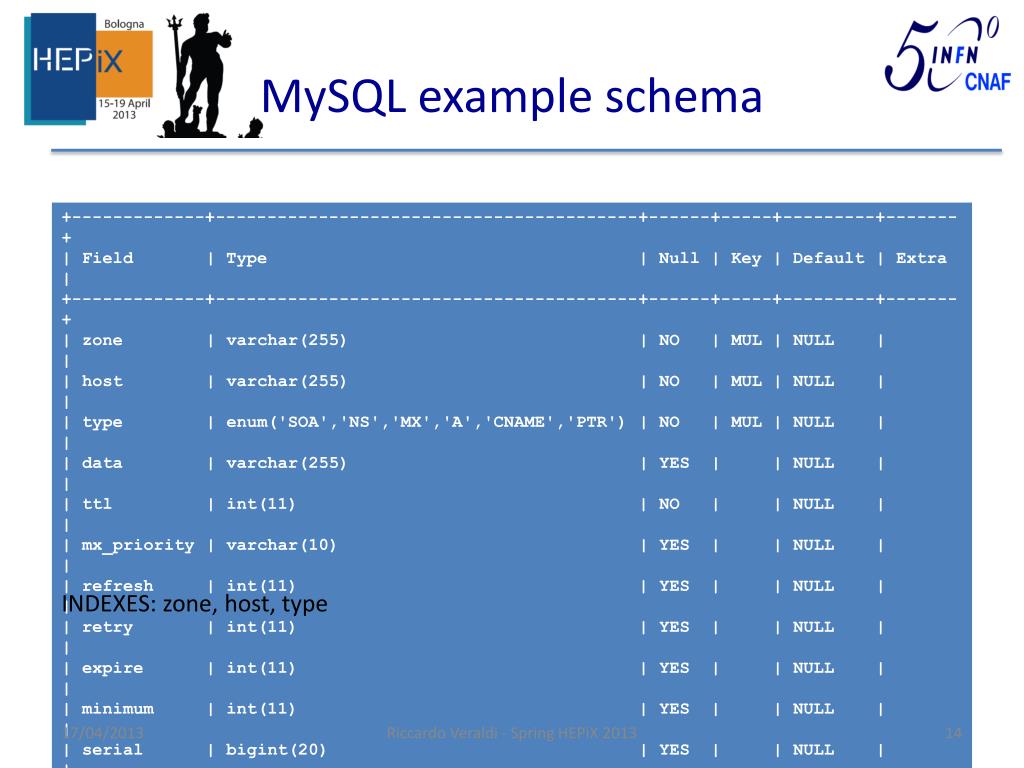The height and width of the screenshot is (768, 1024).
Task: Click the enum('SOA','NS','MX'...) type value
Action: pyautogui.click(x=425, y=423)
